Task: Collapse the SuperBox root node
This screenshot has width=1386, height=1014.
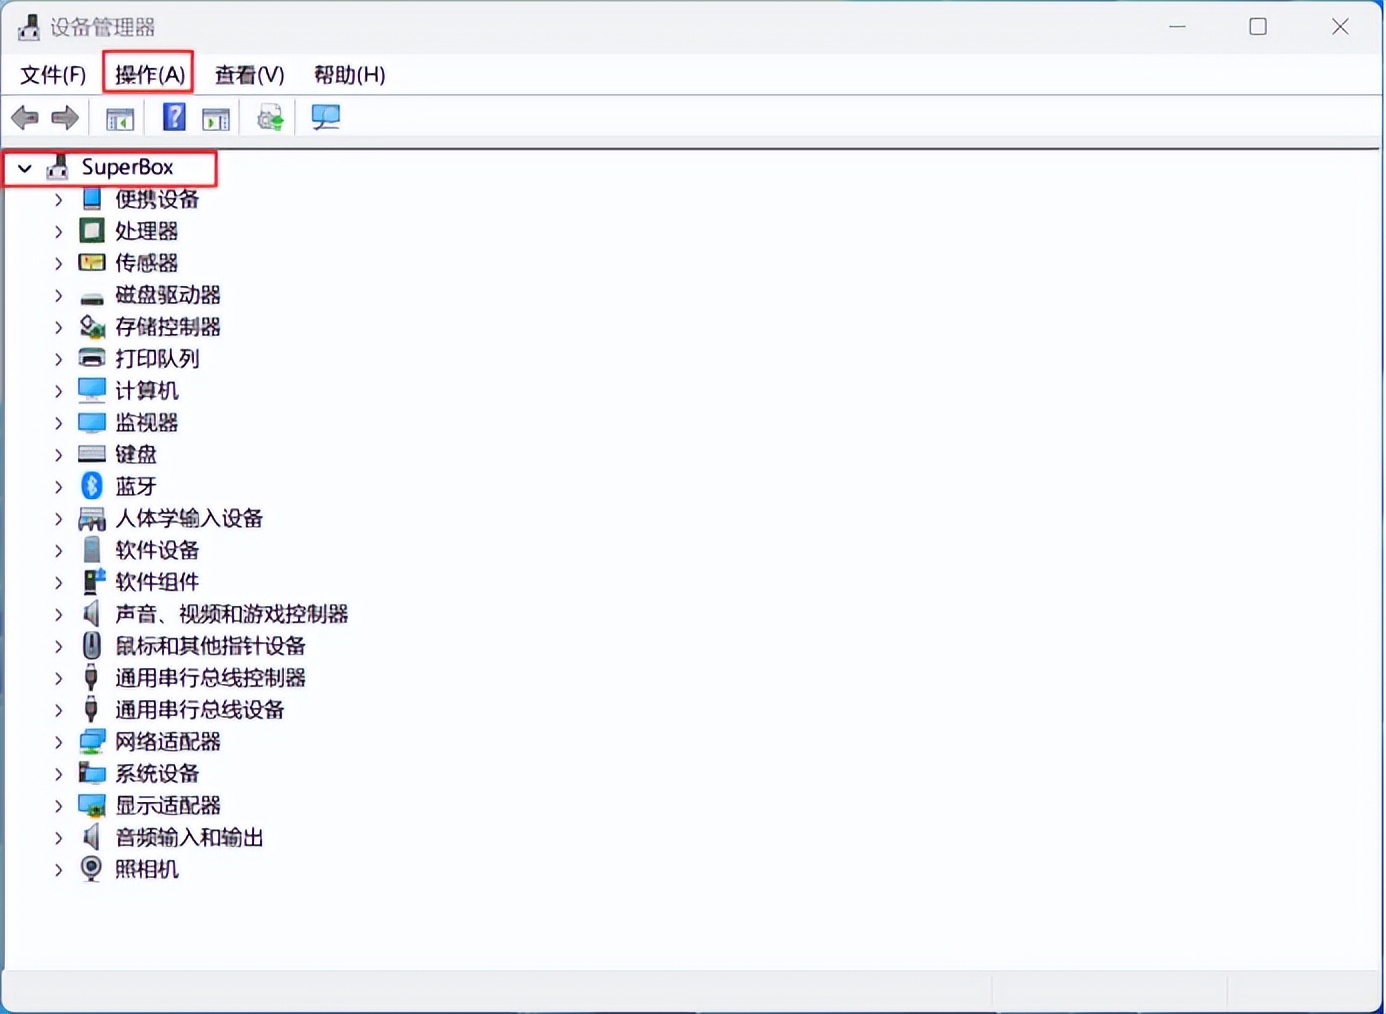Action: click(x=25, y=168)
